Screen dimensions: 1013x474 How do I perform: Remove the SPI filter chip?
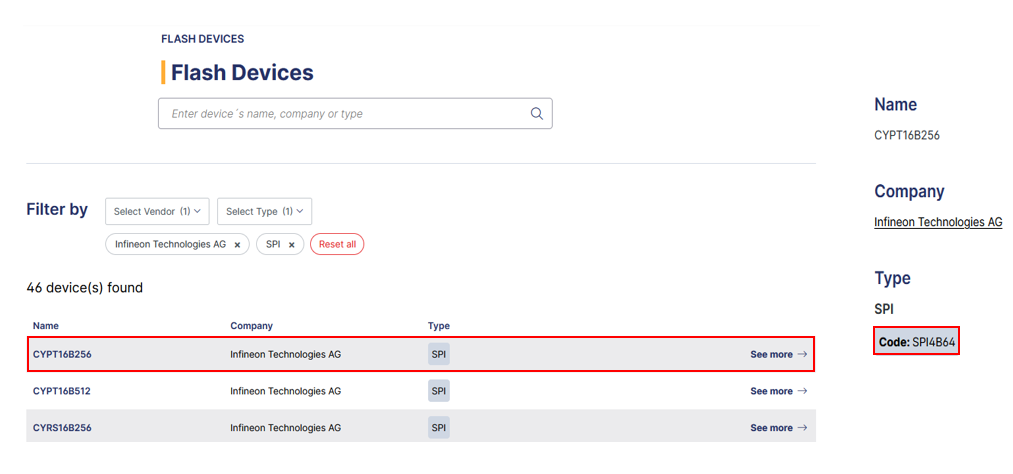tap(292, 245)
